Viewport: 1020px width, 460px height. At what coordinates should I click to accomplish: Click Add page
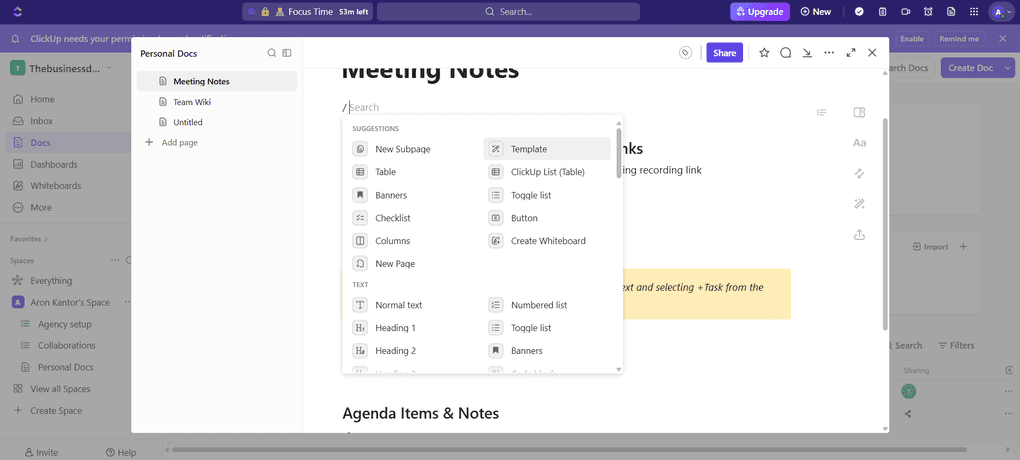171,142
